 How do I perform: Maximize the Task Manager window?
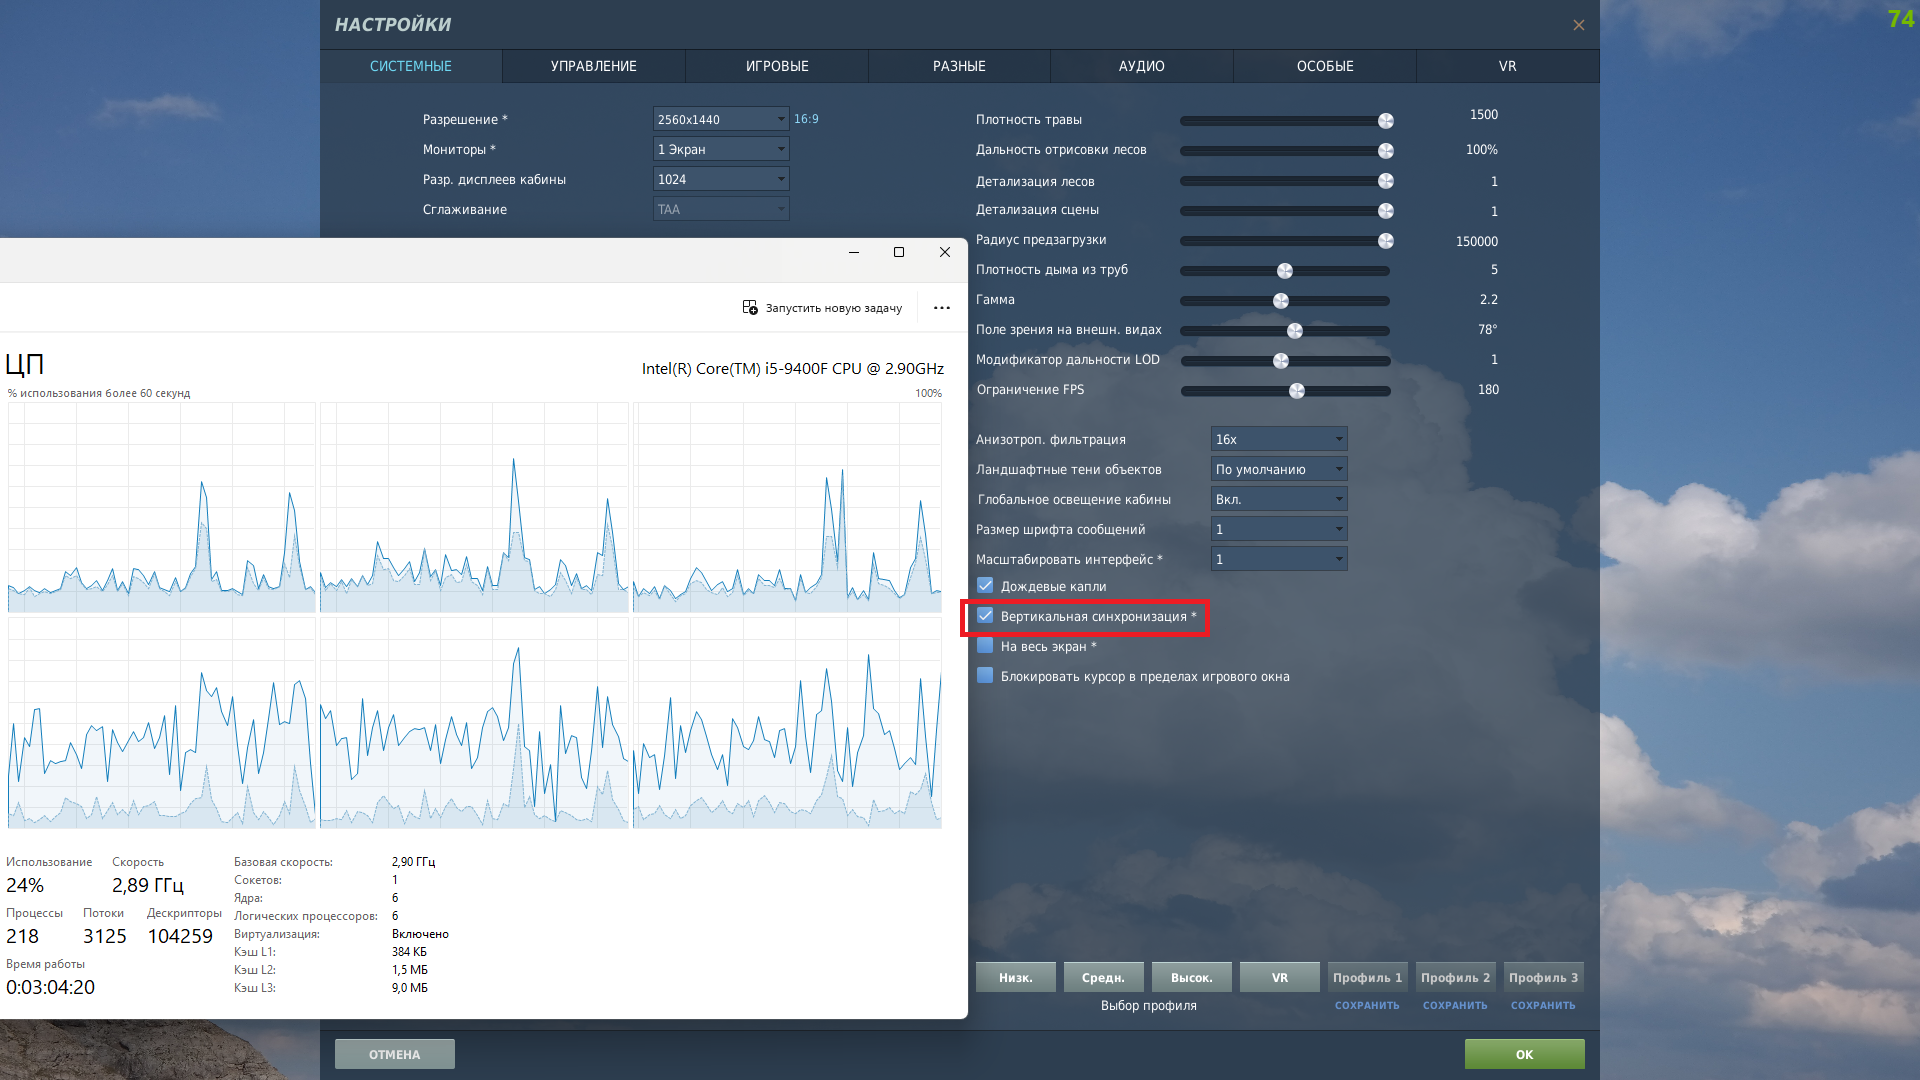coord(899,252)
